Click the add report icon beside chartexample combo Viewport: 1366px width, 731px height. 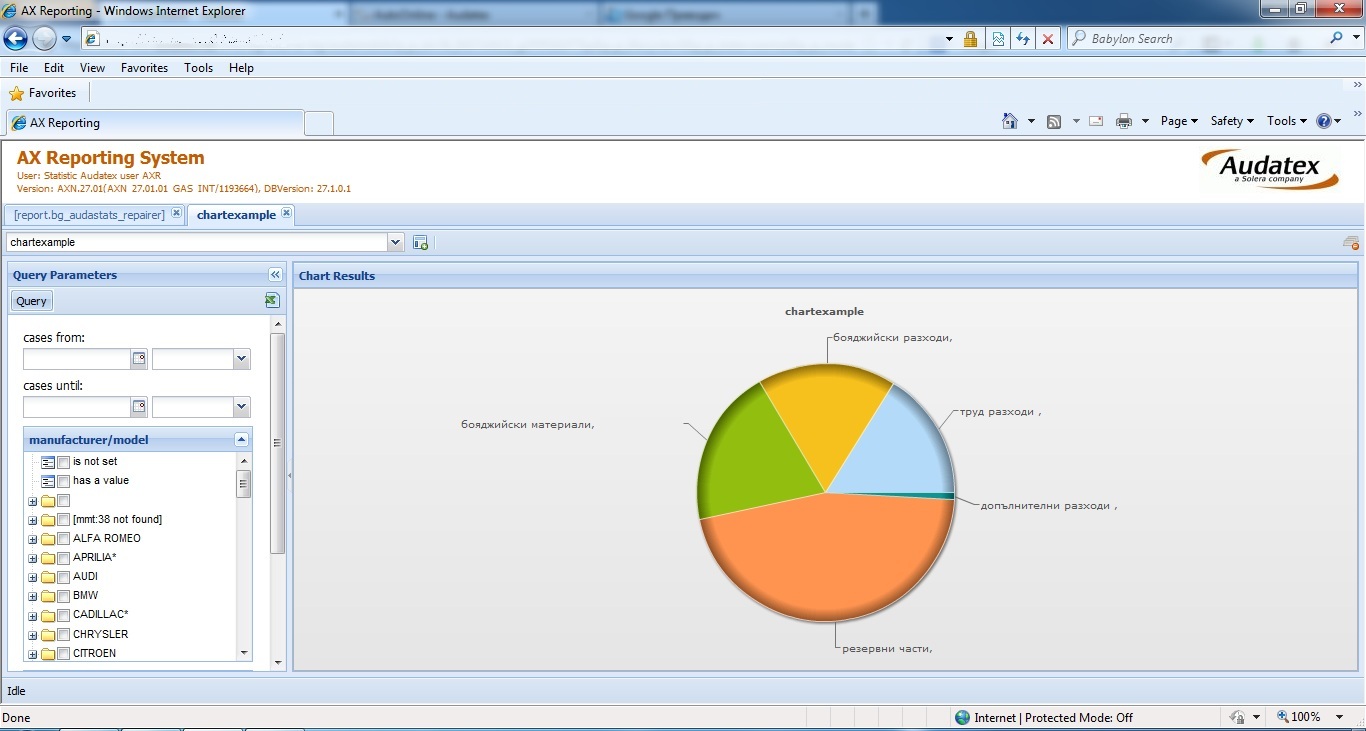[x=420, y=242]
